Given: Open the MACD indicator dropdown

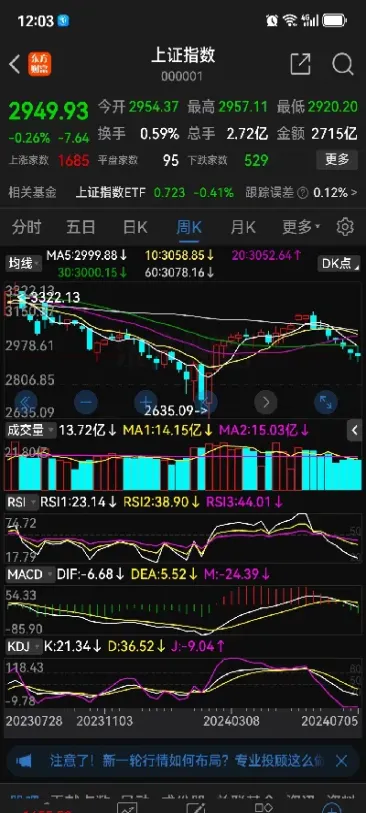Looking at the screenshot, I should point(30,574).
